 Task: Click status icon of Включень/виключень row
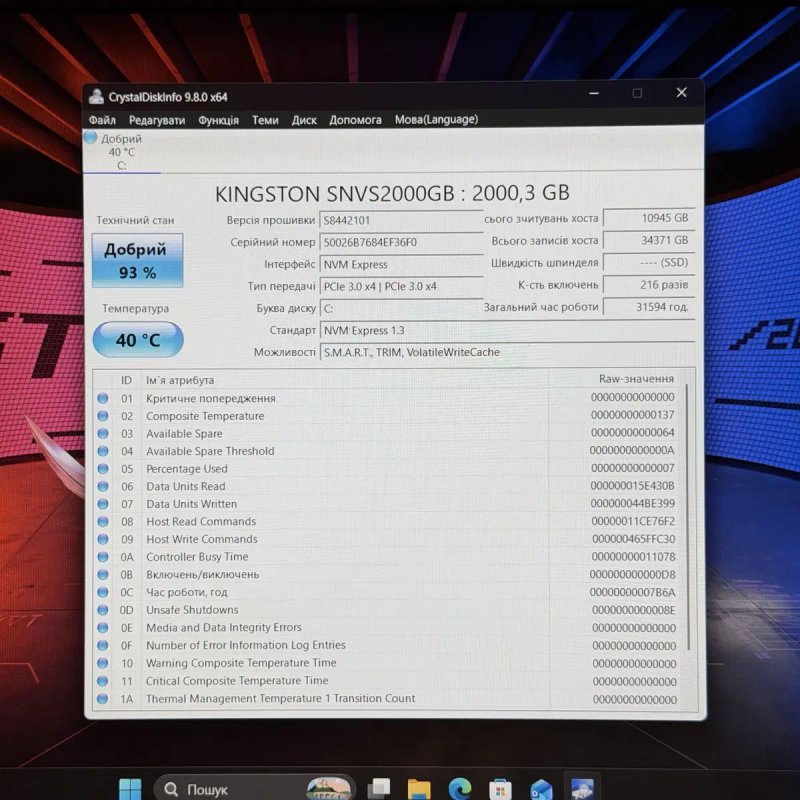coord(103,574)
